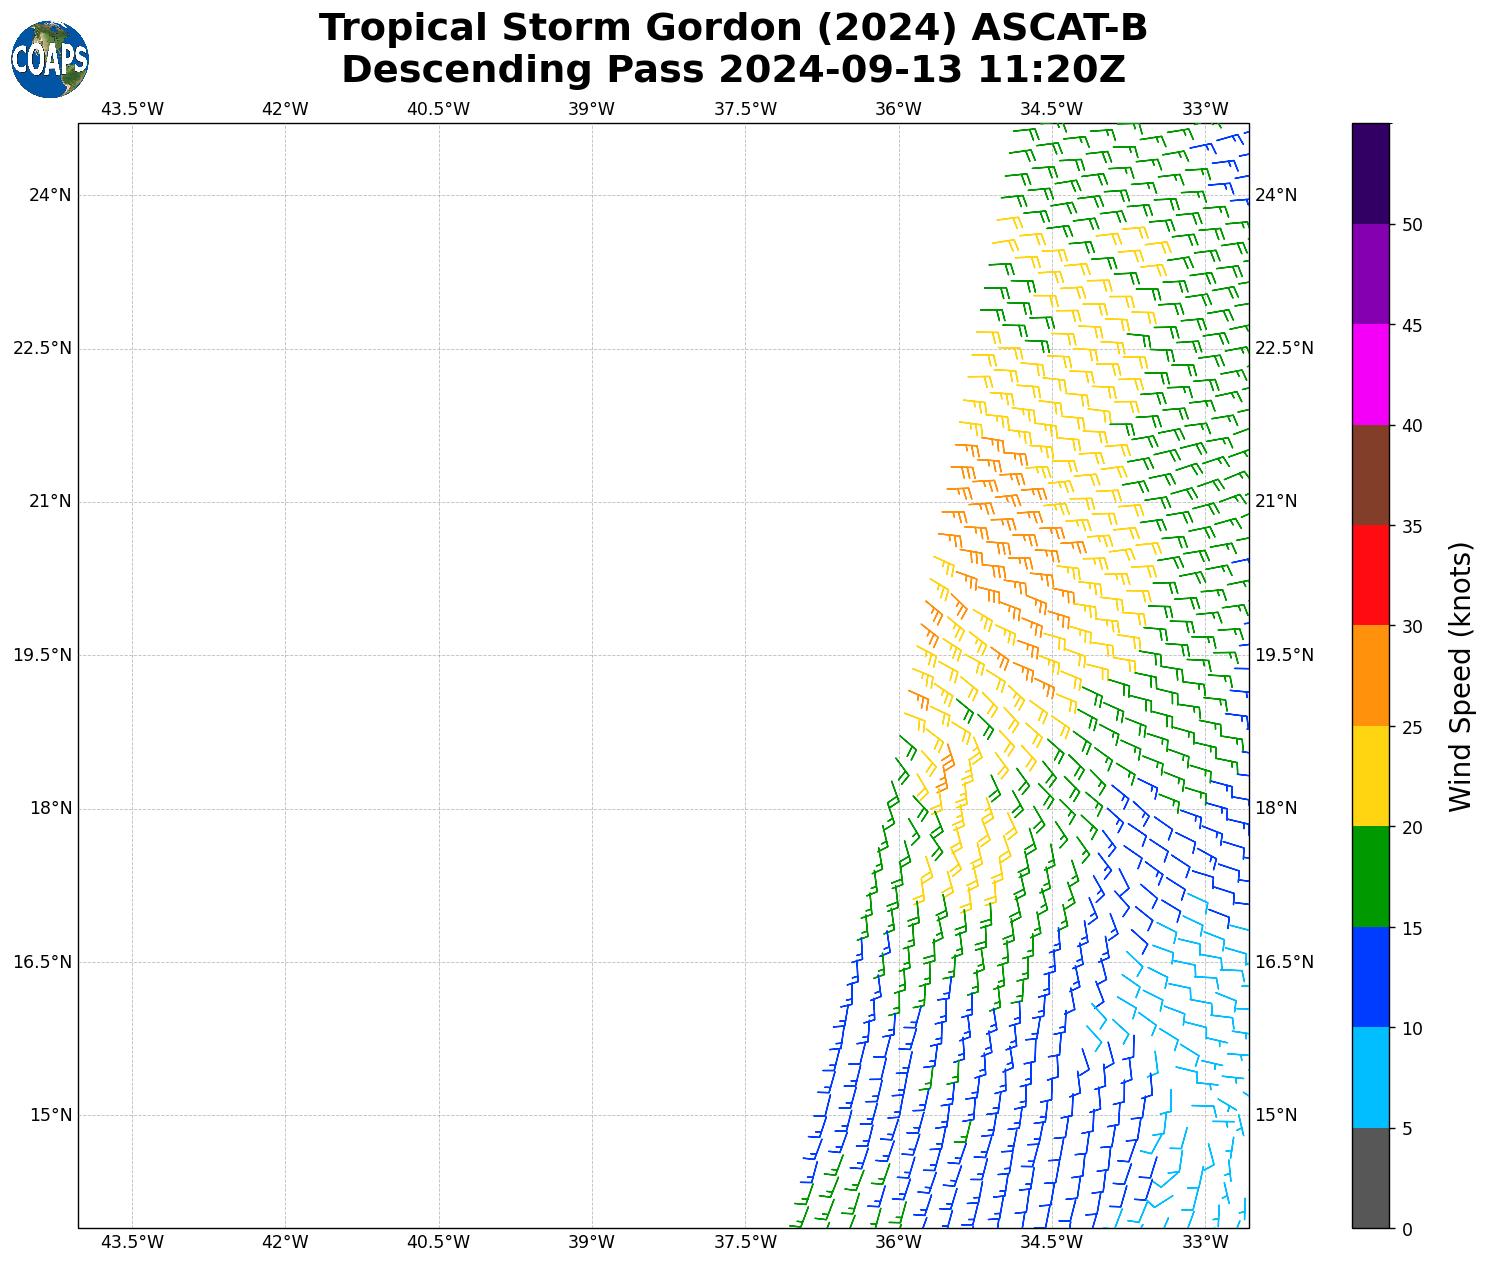The width and height of the screenshot is (1489, 1264).
Task: Click the cyan 5-10 knots colorbar segment
Action: click(x=1370, y=1078)
